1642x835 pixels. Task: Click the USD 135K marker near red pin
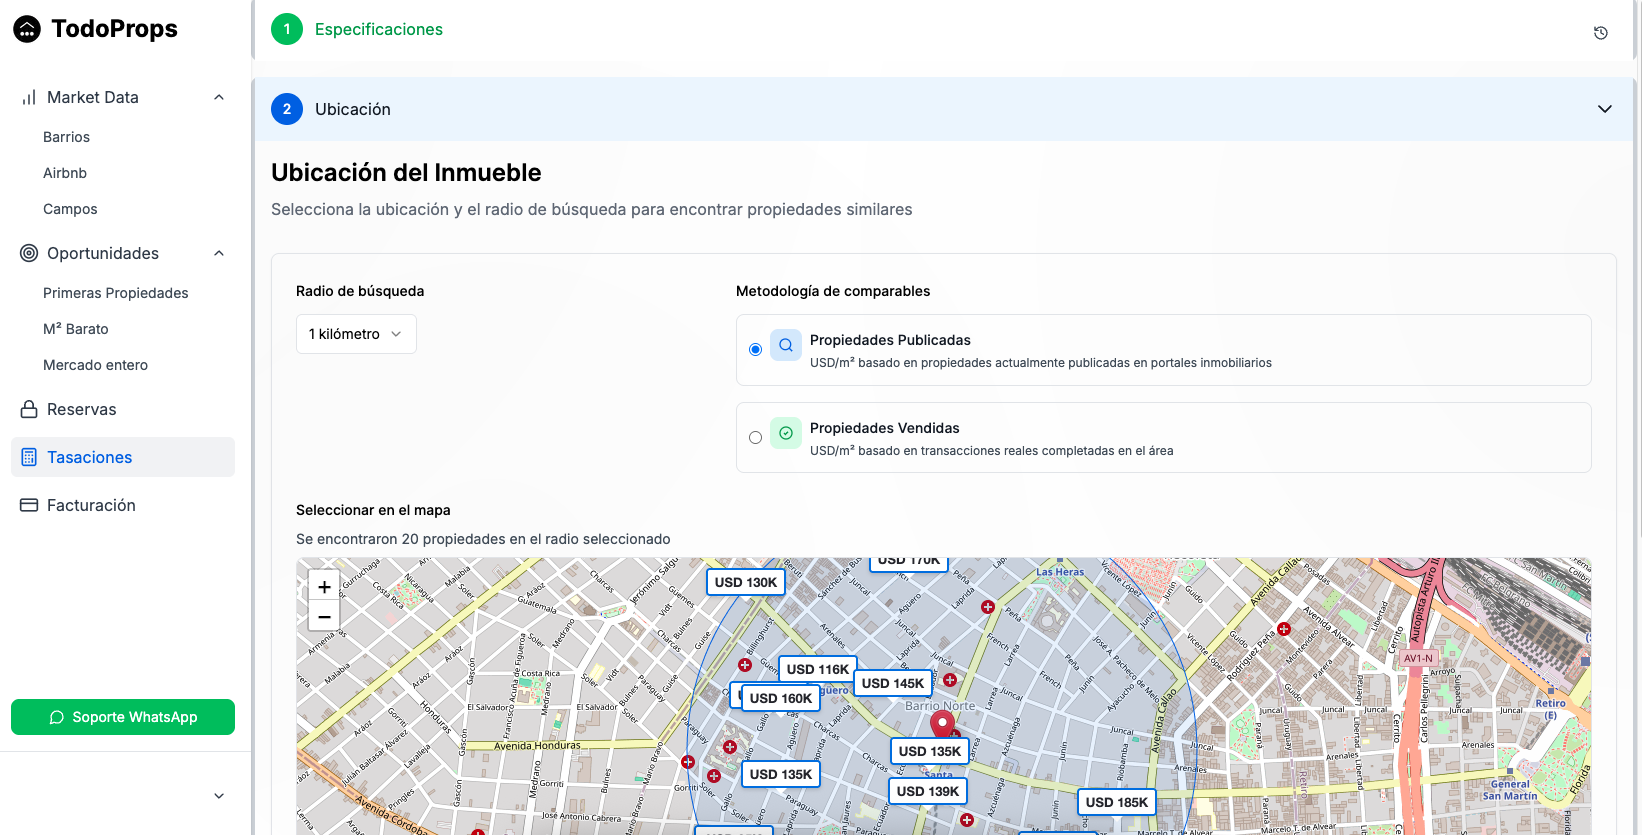tap(930, 751)
